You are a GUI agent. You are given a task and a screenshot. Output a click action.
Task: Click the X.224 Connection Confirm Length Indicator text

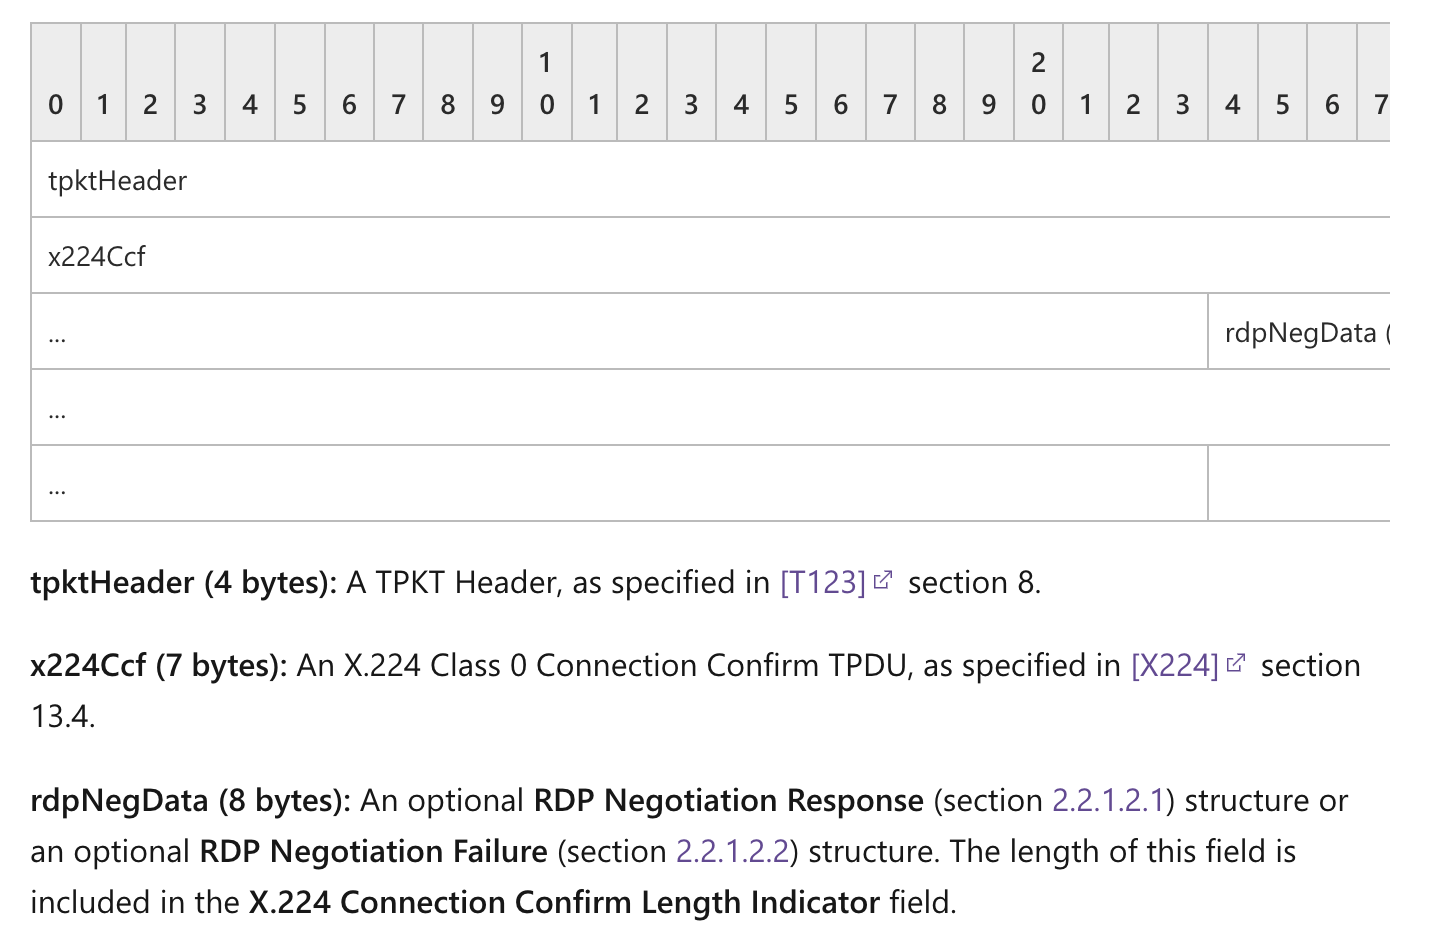(x=564, y=902)
